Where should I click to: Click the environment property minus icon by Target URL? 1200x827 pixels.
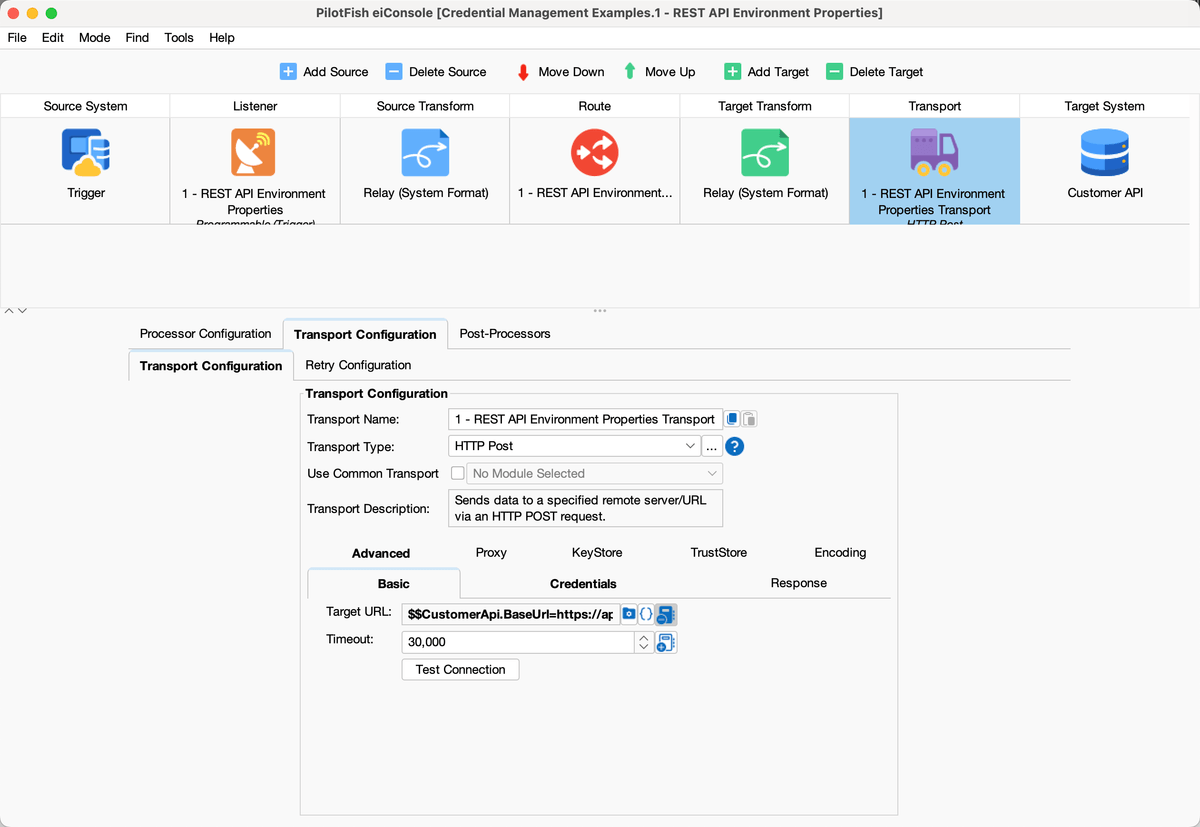tap(666, 614)
